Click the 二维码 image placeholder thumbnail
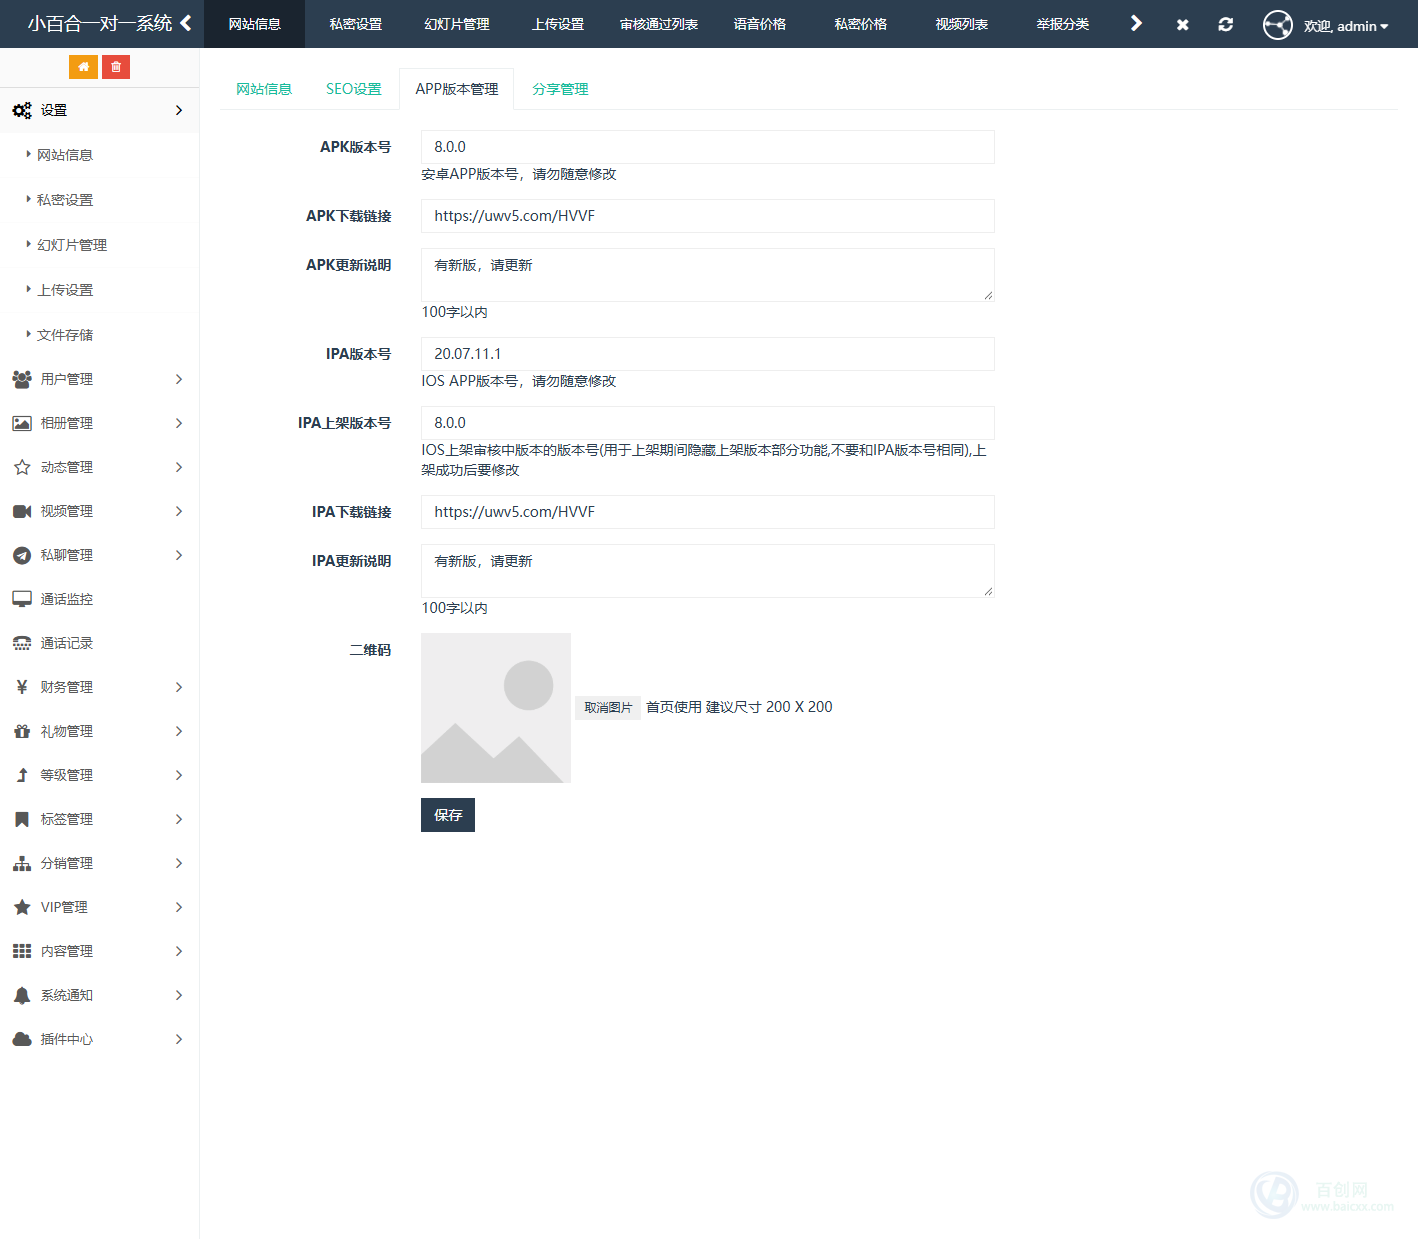 point(496,708)
